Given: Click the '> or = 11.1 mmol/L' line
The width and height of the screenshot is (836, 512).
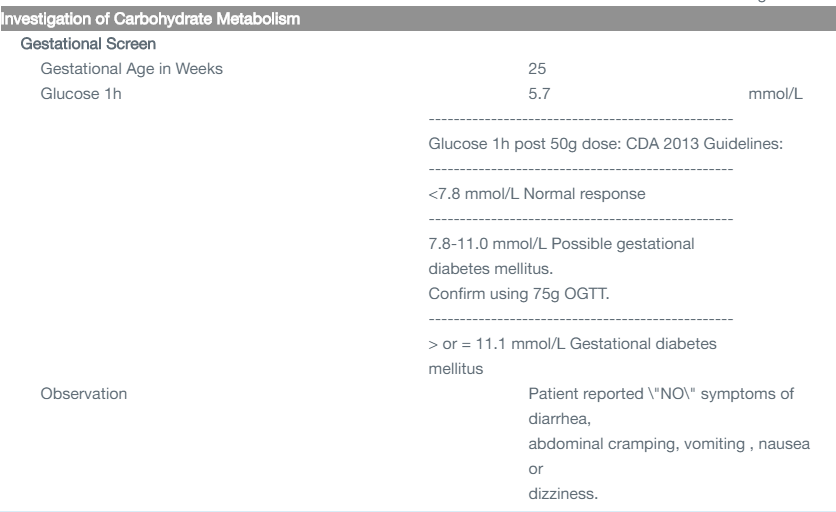Looking at the screenshot, I should click(x=566, y=344).
